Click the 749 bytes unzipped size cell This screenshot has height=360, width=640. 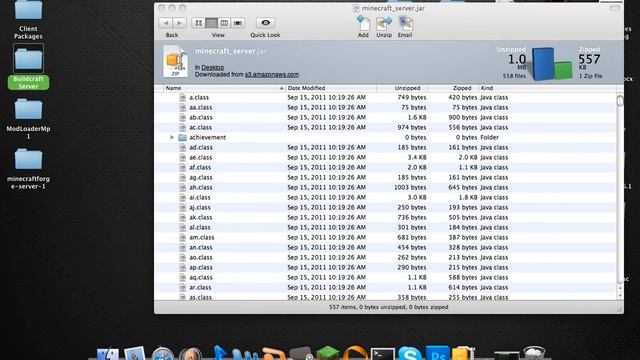411,98
